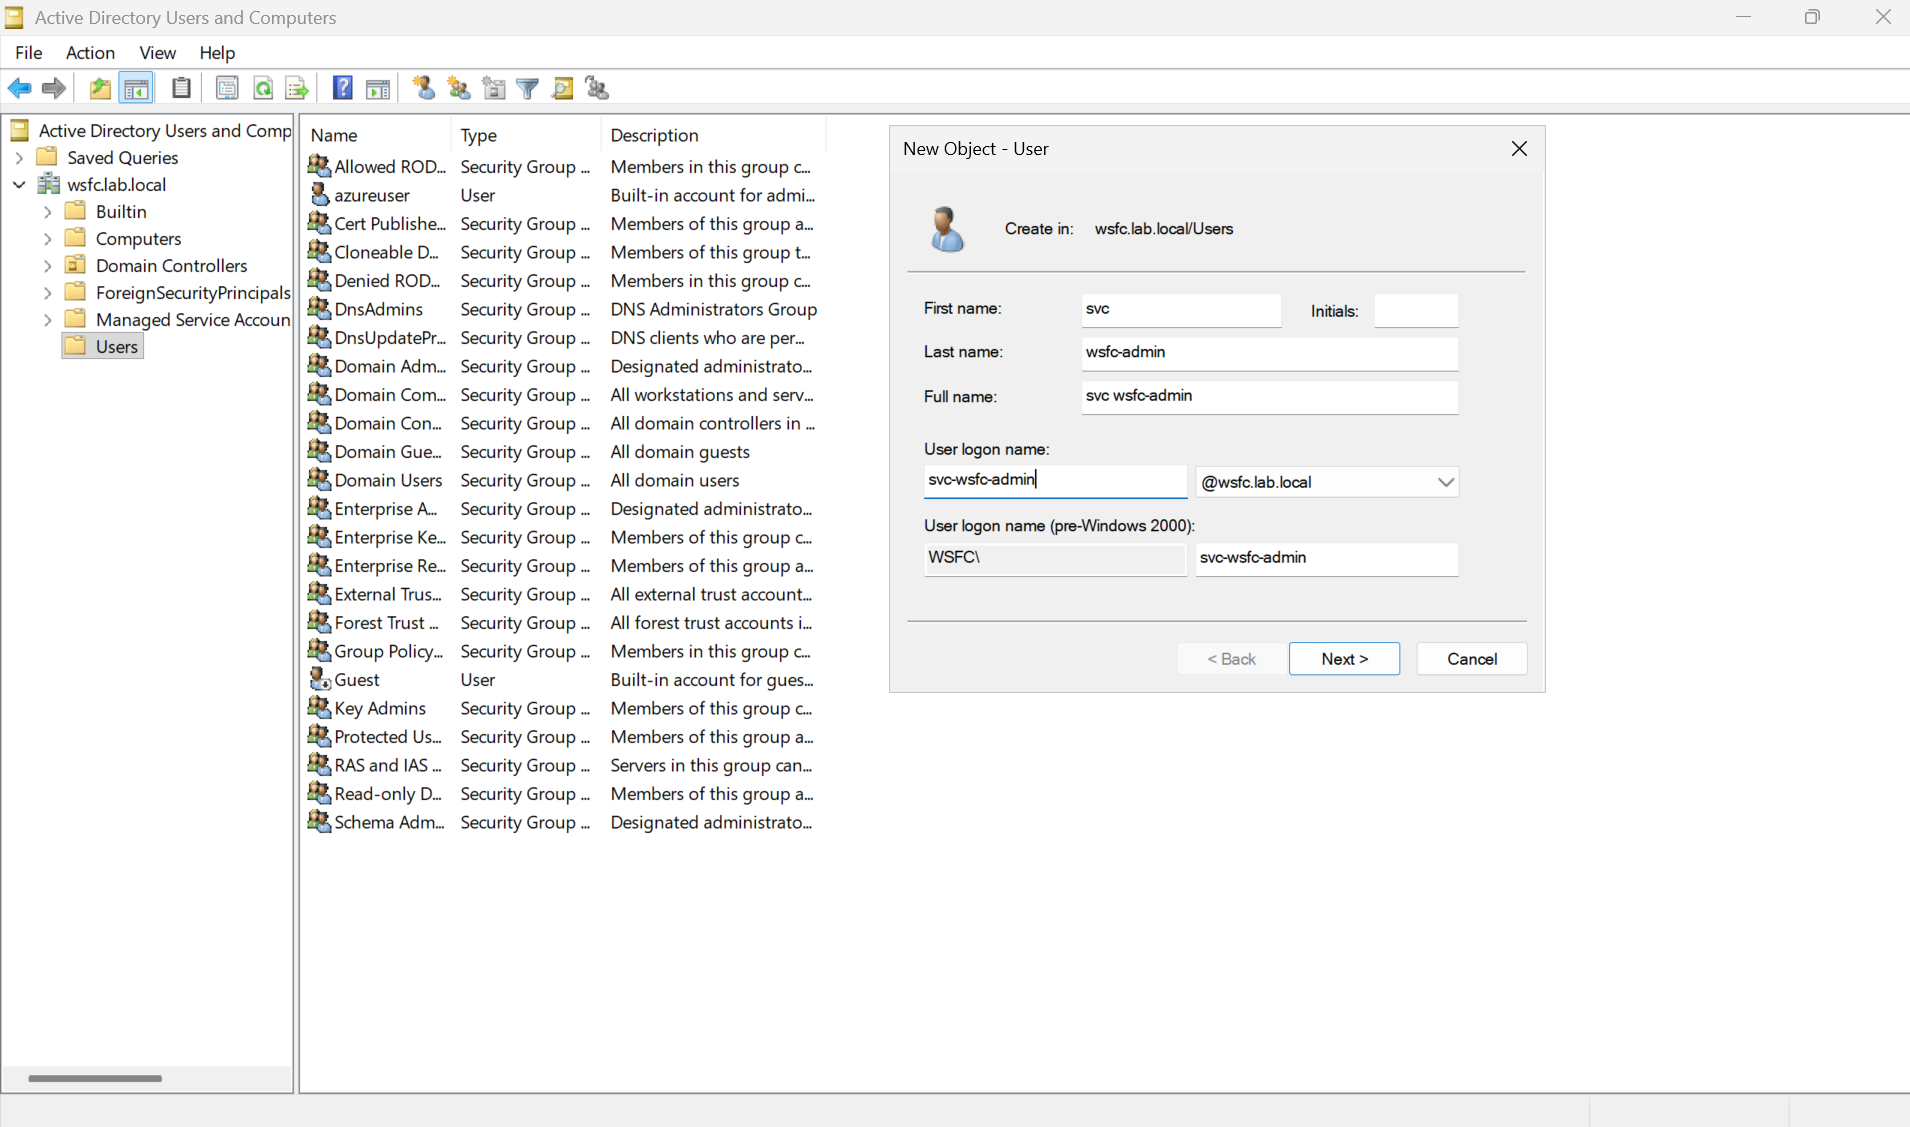Click the User logon name field
The image size is (1910, 1127).
(x=1055, y=481)
